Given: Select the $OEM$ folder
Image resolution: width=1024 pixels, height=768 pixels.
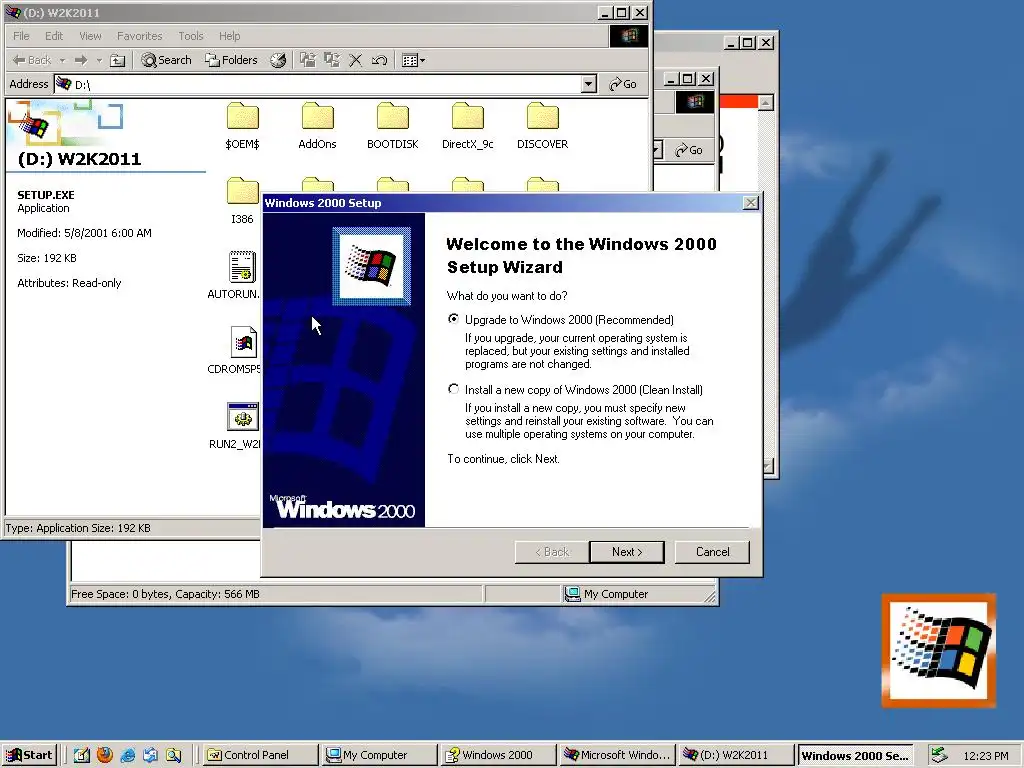Looking at the screenshot, I should tap(242, 126).
